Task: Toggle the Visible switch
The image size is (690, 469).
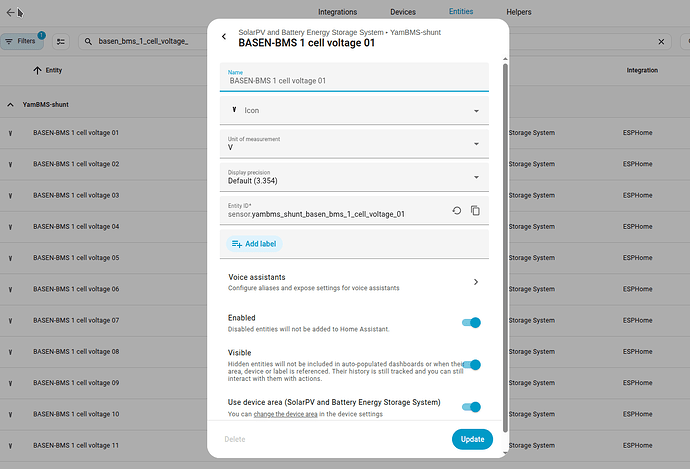Action: click(x=471, y=365)
